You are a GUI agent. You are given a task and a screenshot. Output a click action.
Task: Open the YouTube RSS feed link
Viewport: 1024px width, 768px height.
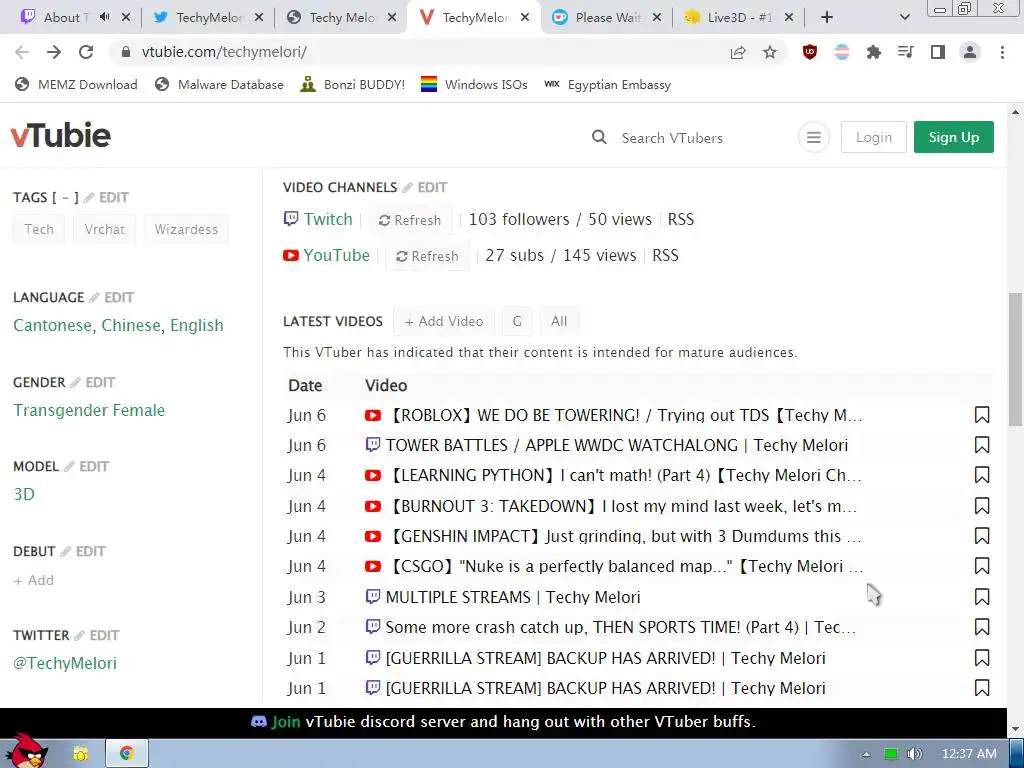tap(665, 255)
